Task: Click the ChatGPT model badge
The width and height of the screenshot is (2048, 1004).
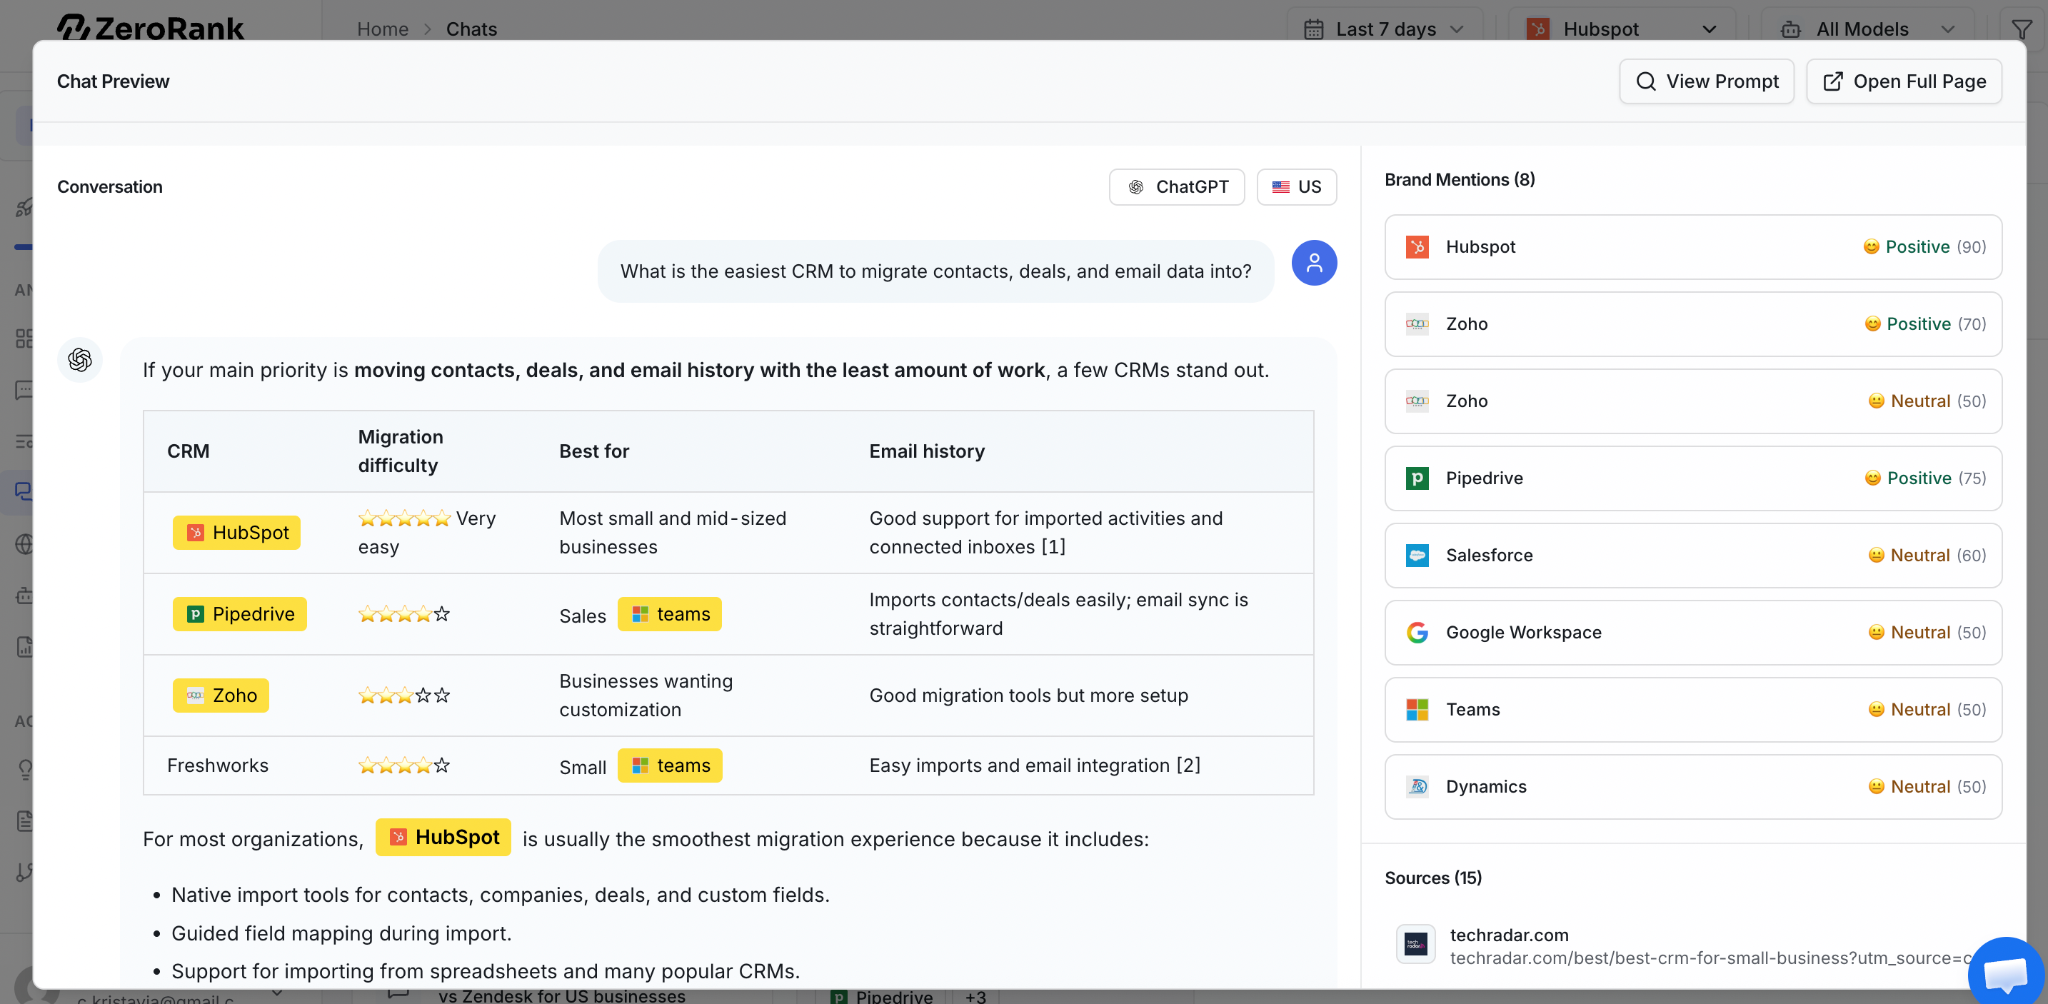Action: (1177, 187)
